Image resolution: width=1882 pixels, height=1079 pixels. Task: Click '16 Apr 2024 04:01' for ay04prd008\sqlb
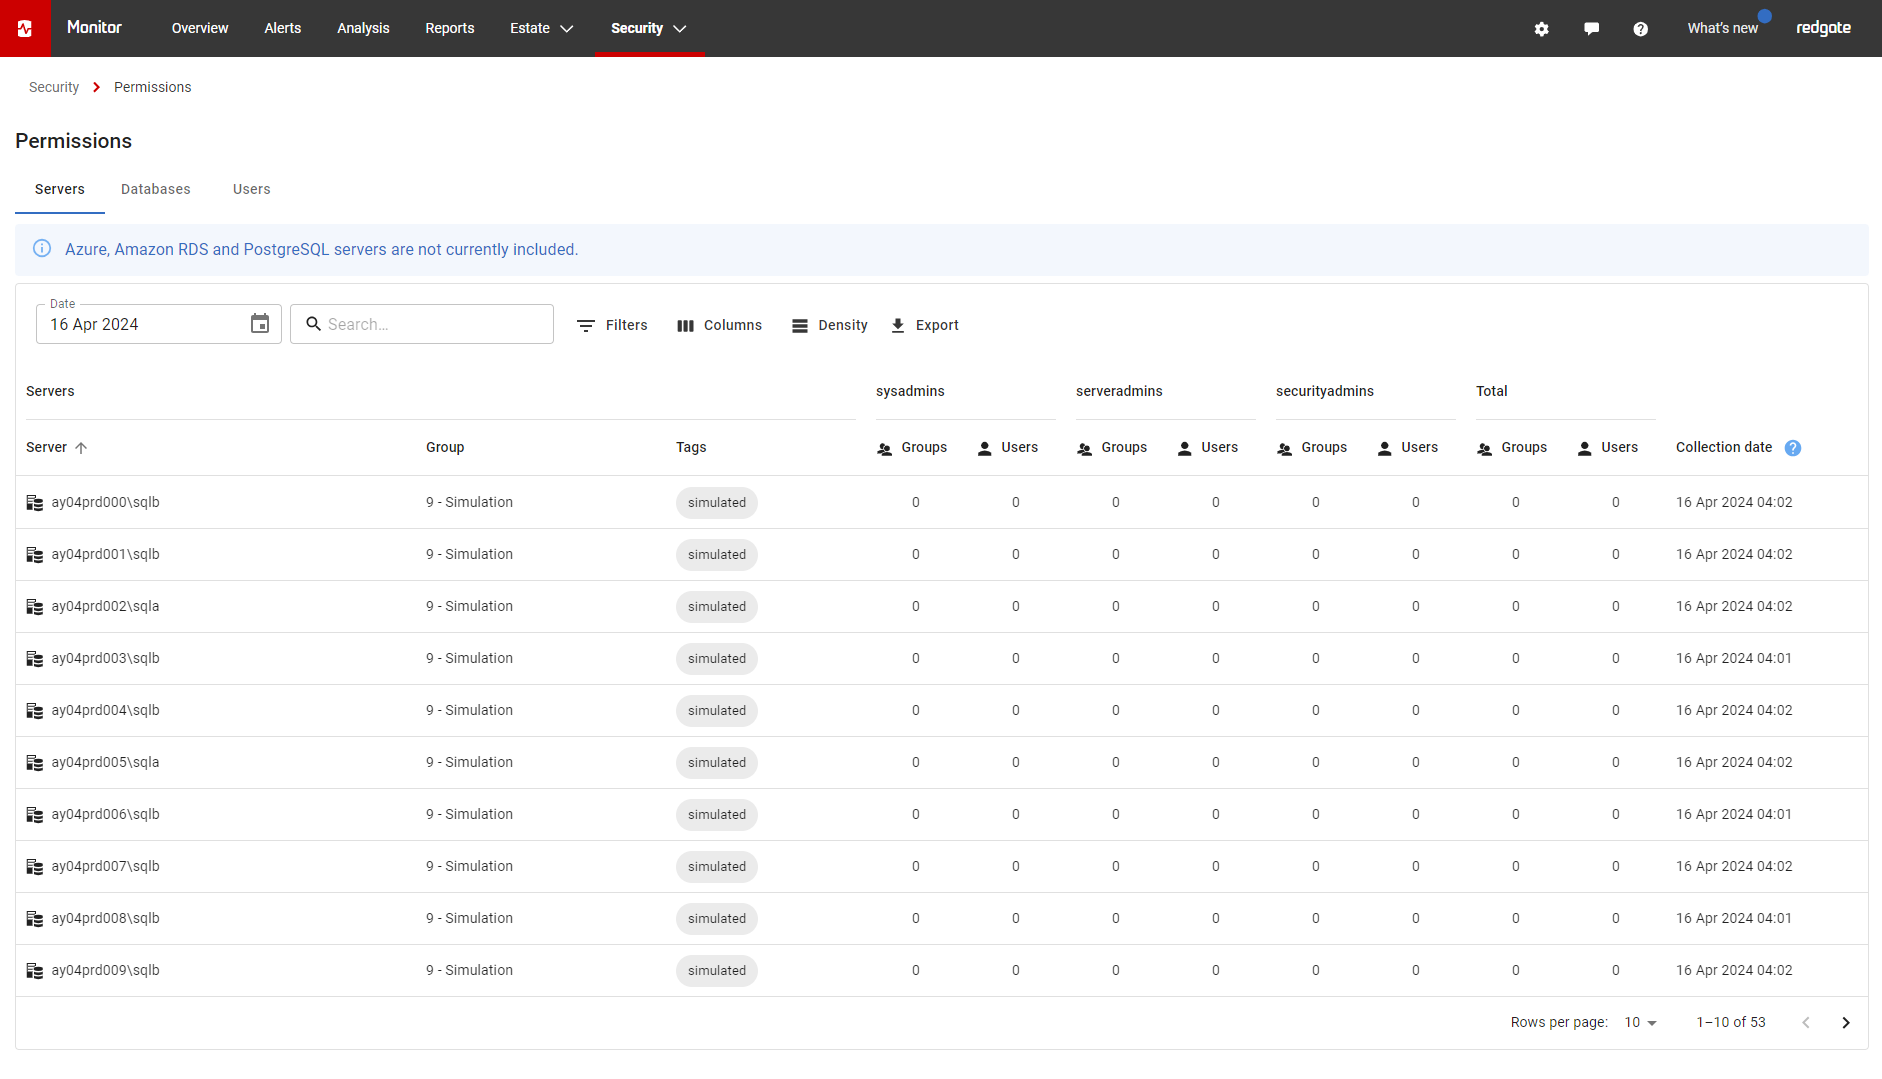click(1734, 918)
